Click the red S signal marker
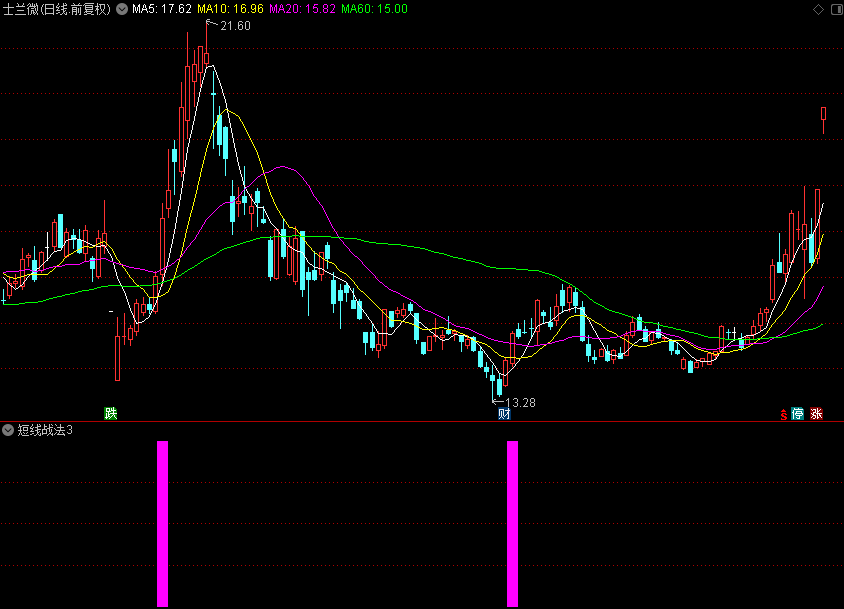Screen dimensions: 844x609 pos(784,414)
